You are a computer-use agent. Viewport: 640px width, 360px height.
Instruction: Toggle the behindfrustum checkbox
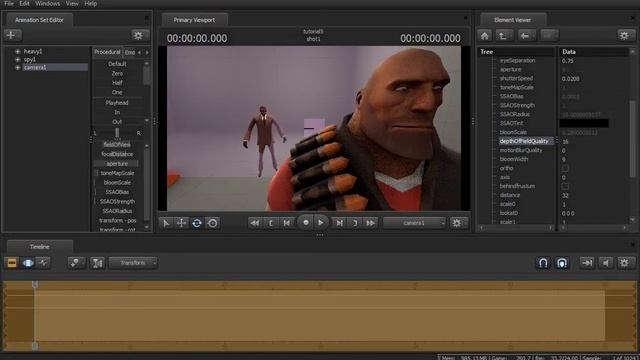coord(565,186)
